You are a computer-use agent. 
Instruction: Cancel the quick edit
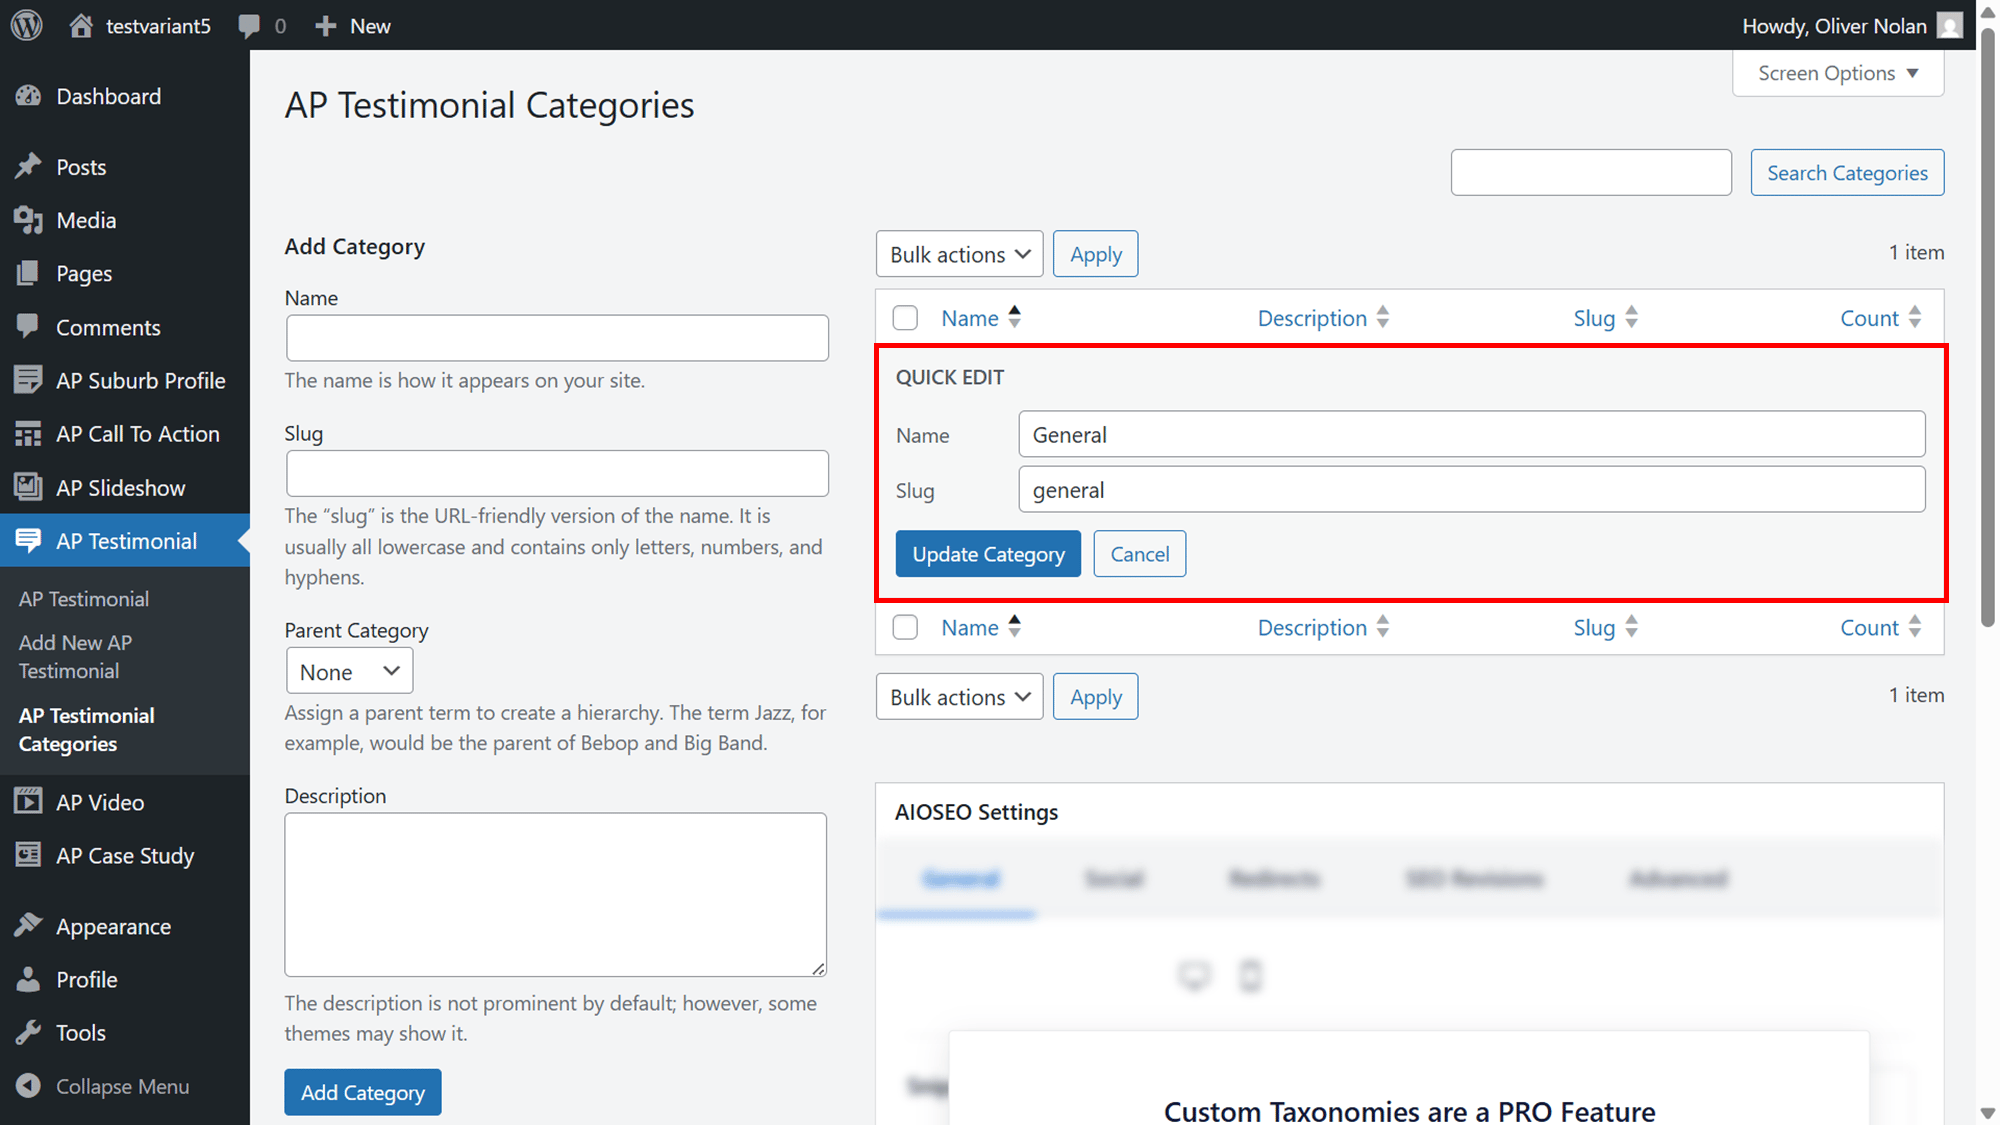pos(1139,554)
